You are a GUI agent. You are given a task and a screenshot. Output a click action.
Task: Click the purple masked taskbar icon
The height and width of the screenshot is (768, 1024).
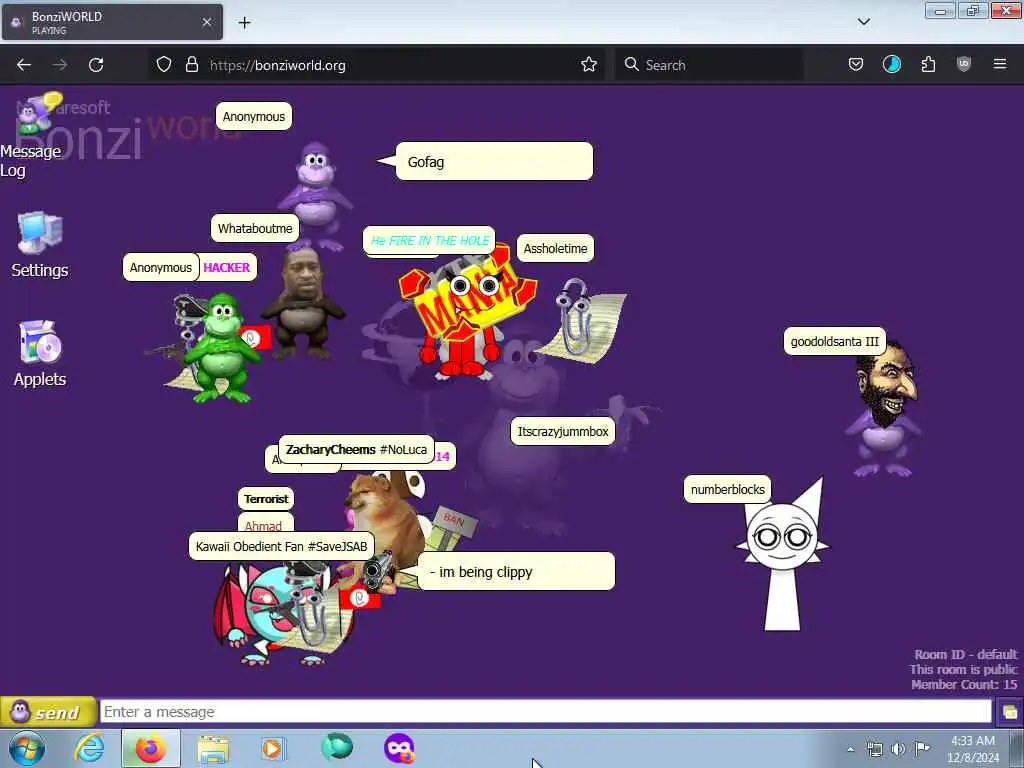[x=399, y=748]
